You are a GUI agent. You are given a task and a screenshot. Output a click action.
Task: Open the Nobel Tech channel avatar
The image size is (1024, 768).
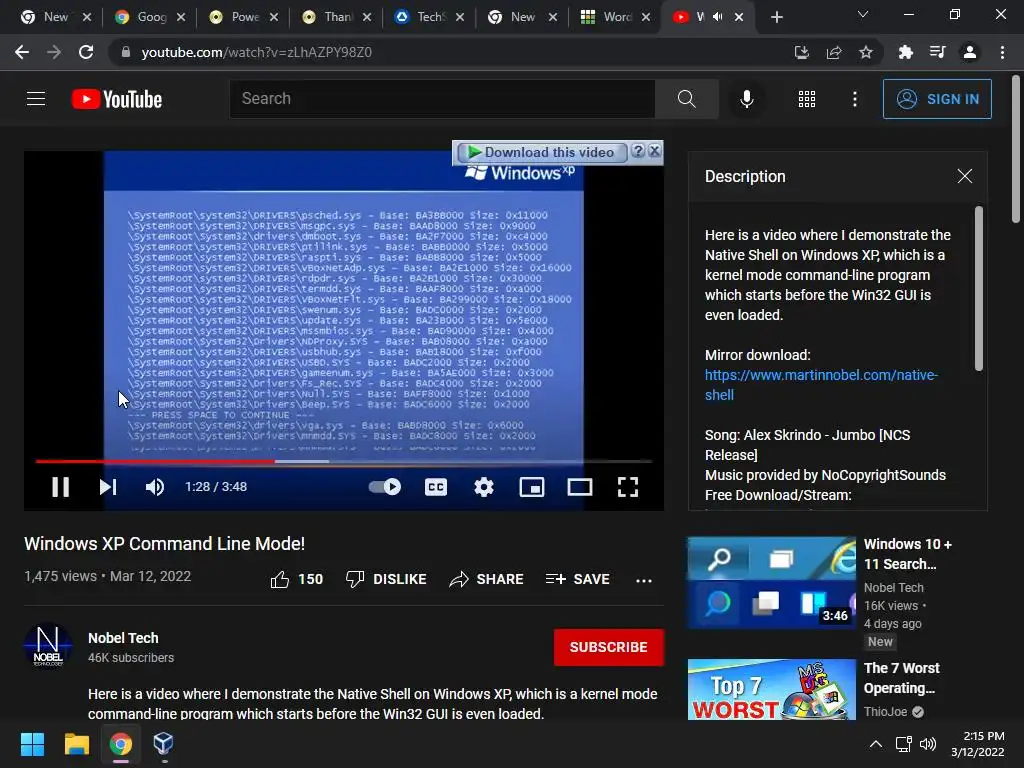click(48, 646)
